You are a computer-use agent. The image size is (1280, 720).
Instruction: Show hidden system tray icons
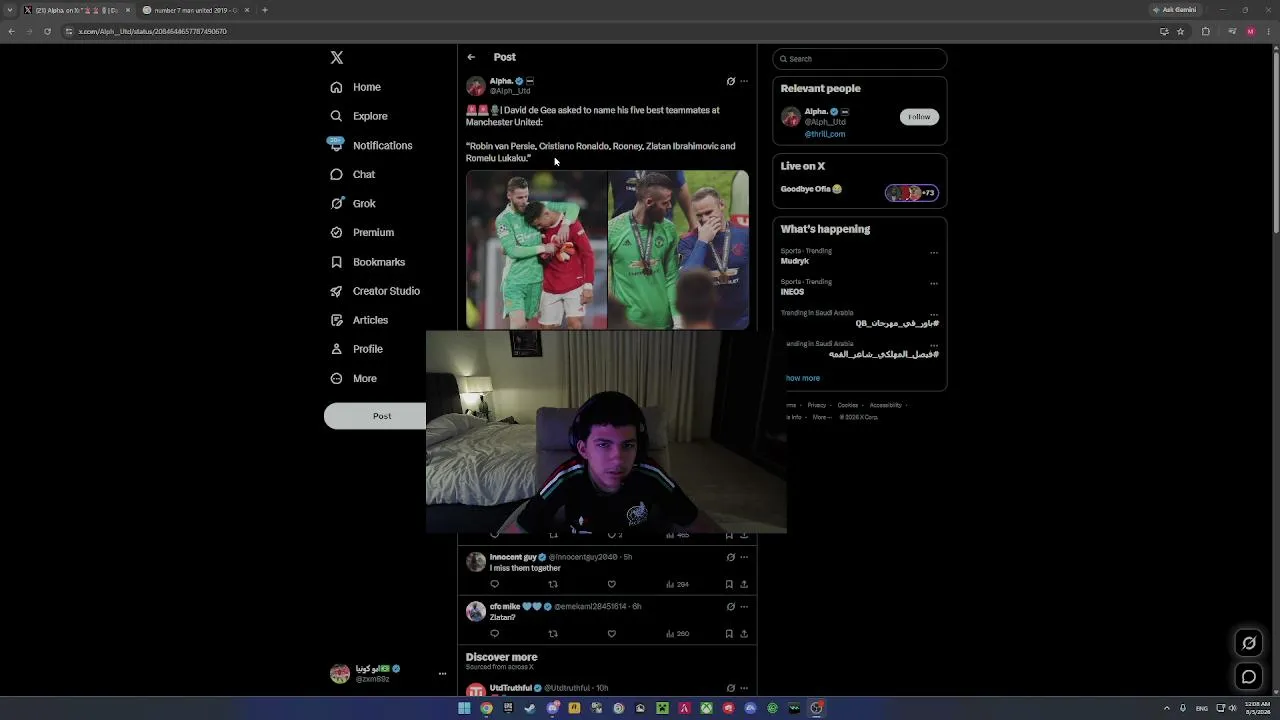pos(1166,708)
